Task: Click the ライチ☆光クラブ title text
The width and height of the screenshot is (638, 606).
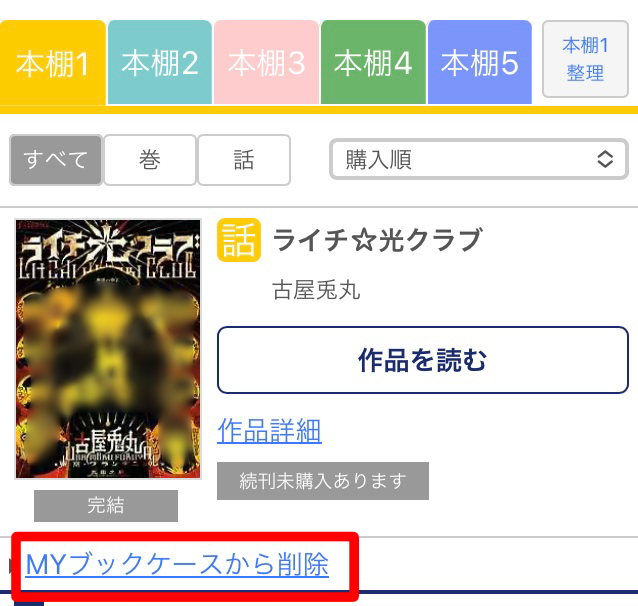Action: click(377, 240)
